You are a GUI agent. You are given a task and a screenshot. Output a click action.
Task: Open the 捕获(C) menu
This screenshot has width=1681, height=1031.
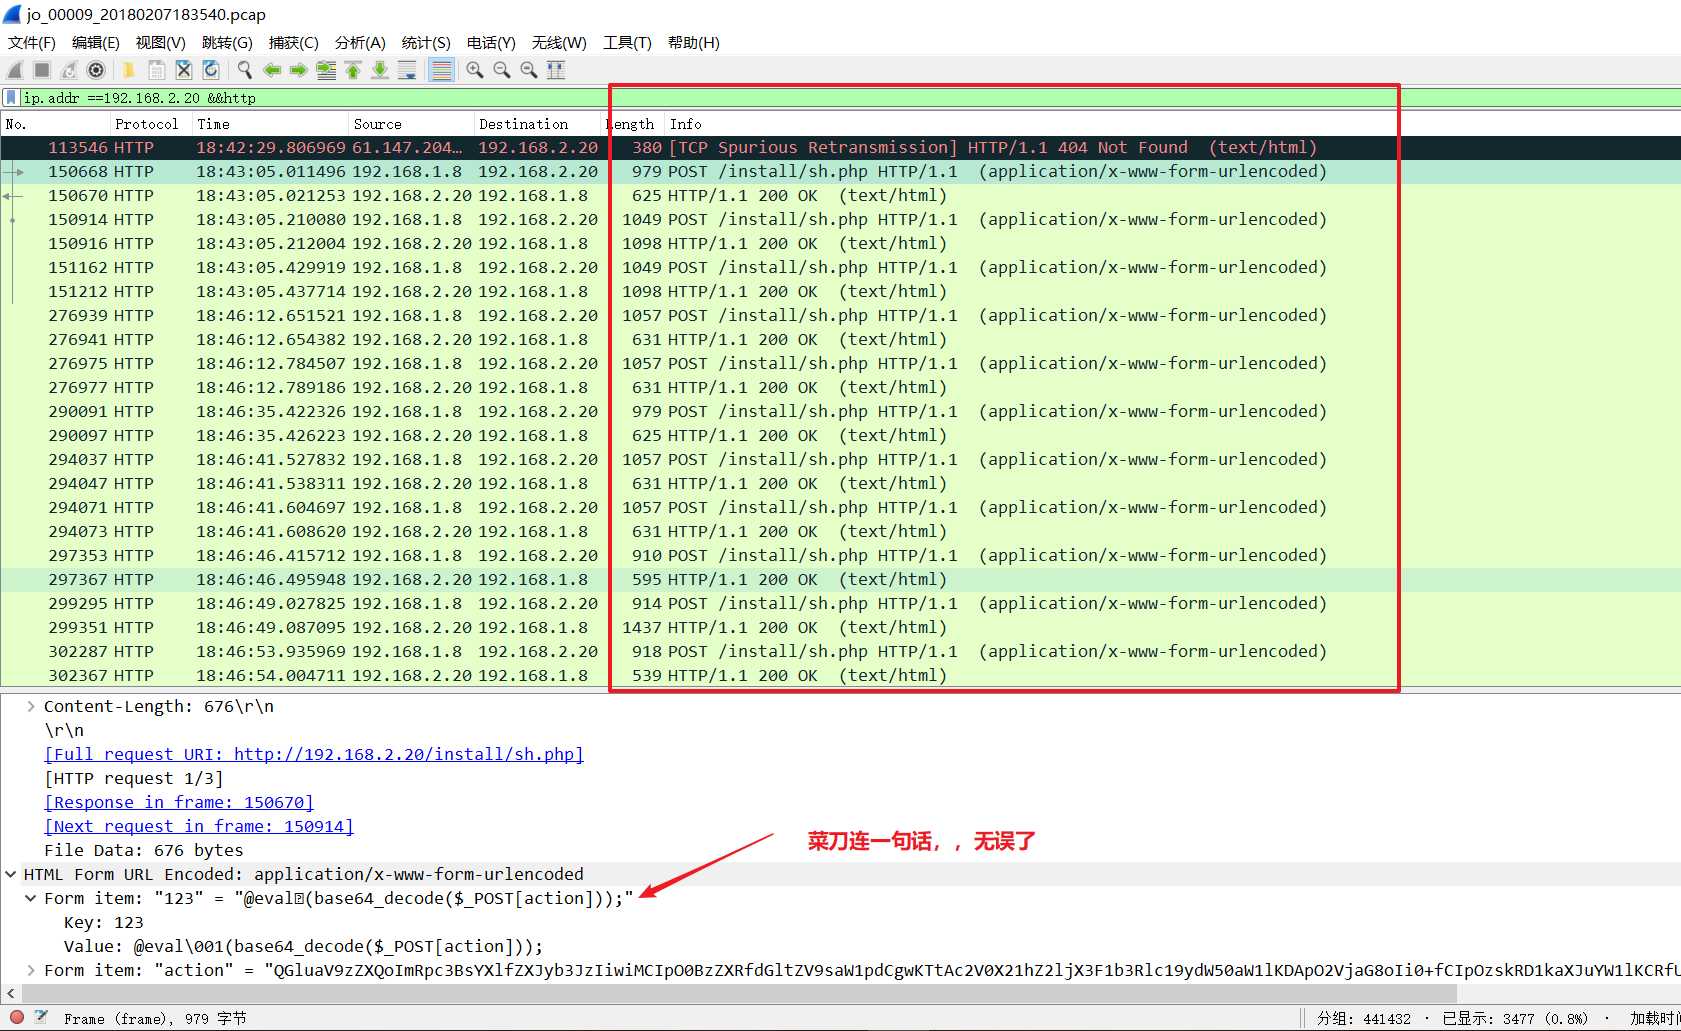[293, 42]
